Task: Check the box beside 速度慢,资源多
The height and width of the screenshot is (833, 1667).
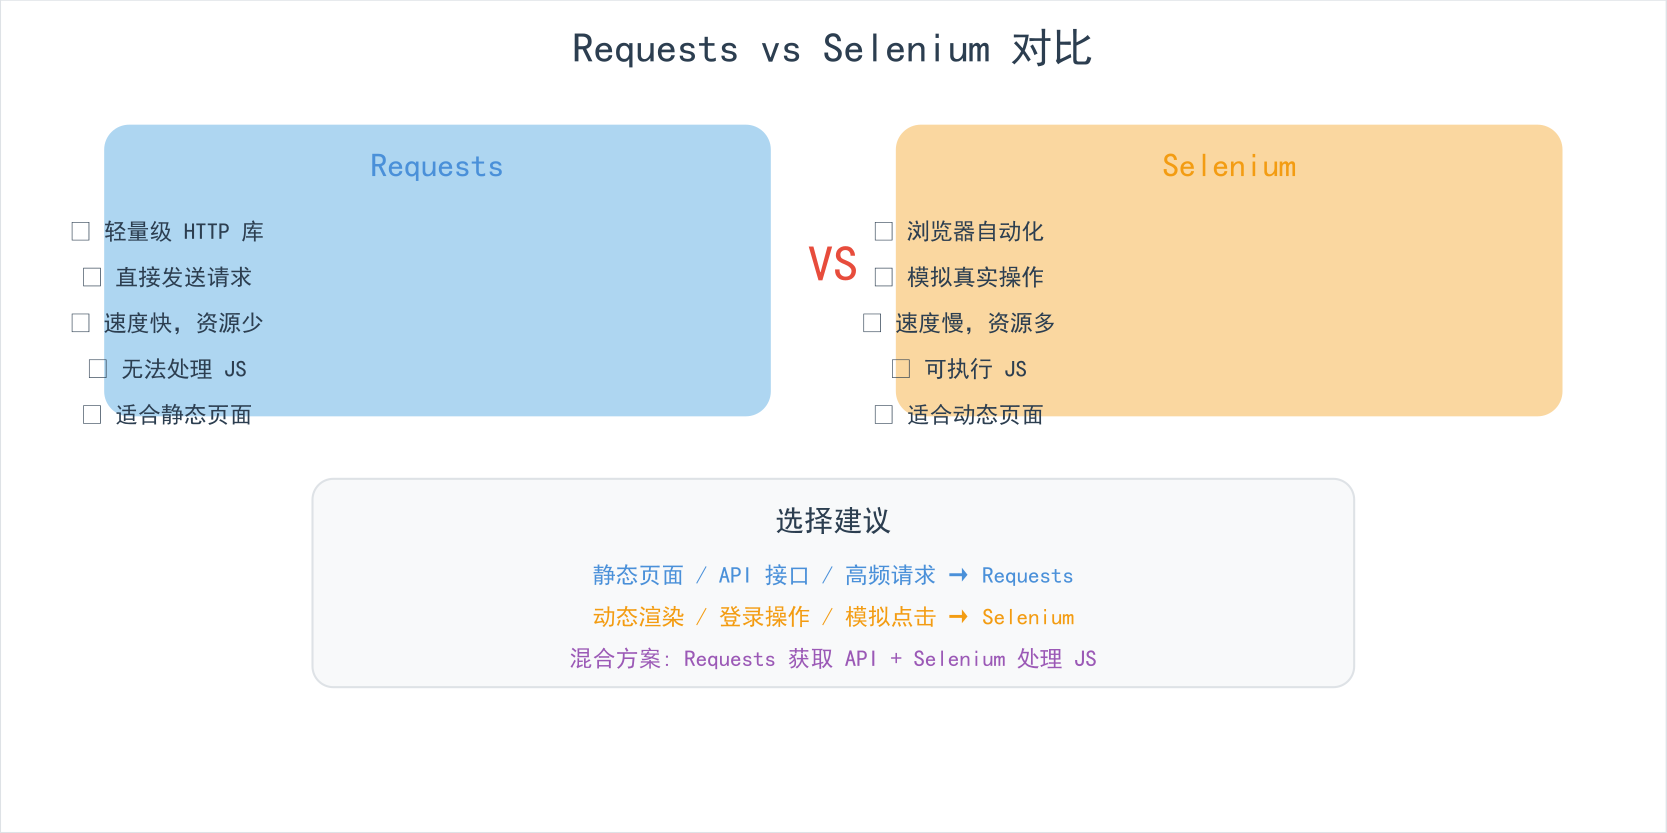Action: point(872,323)
